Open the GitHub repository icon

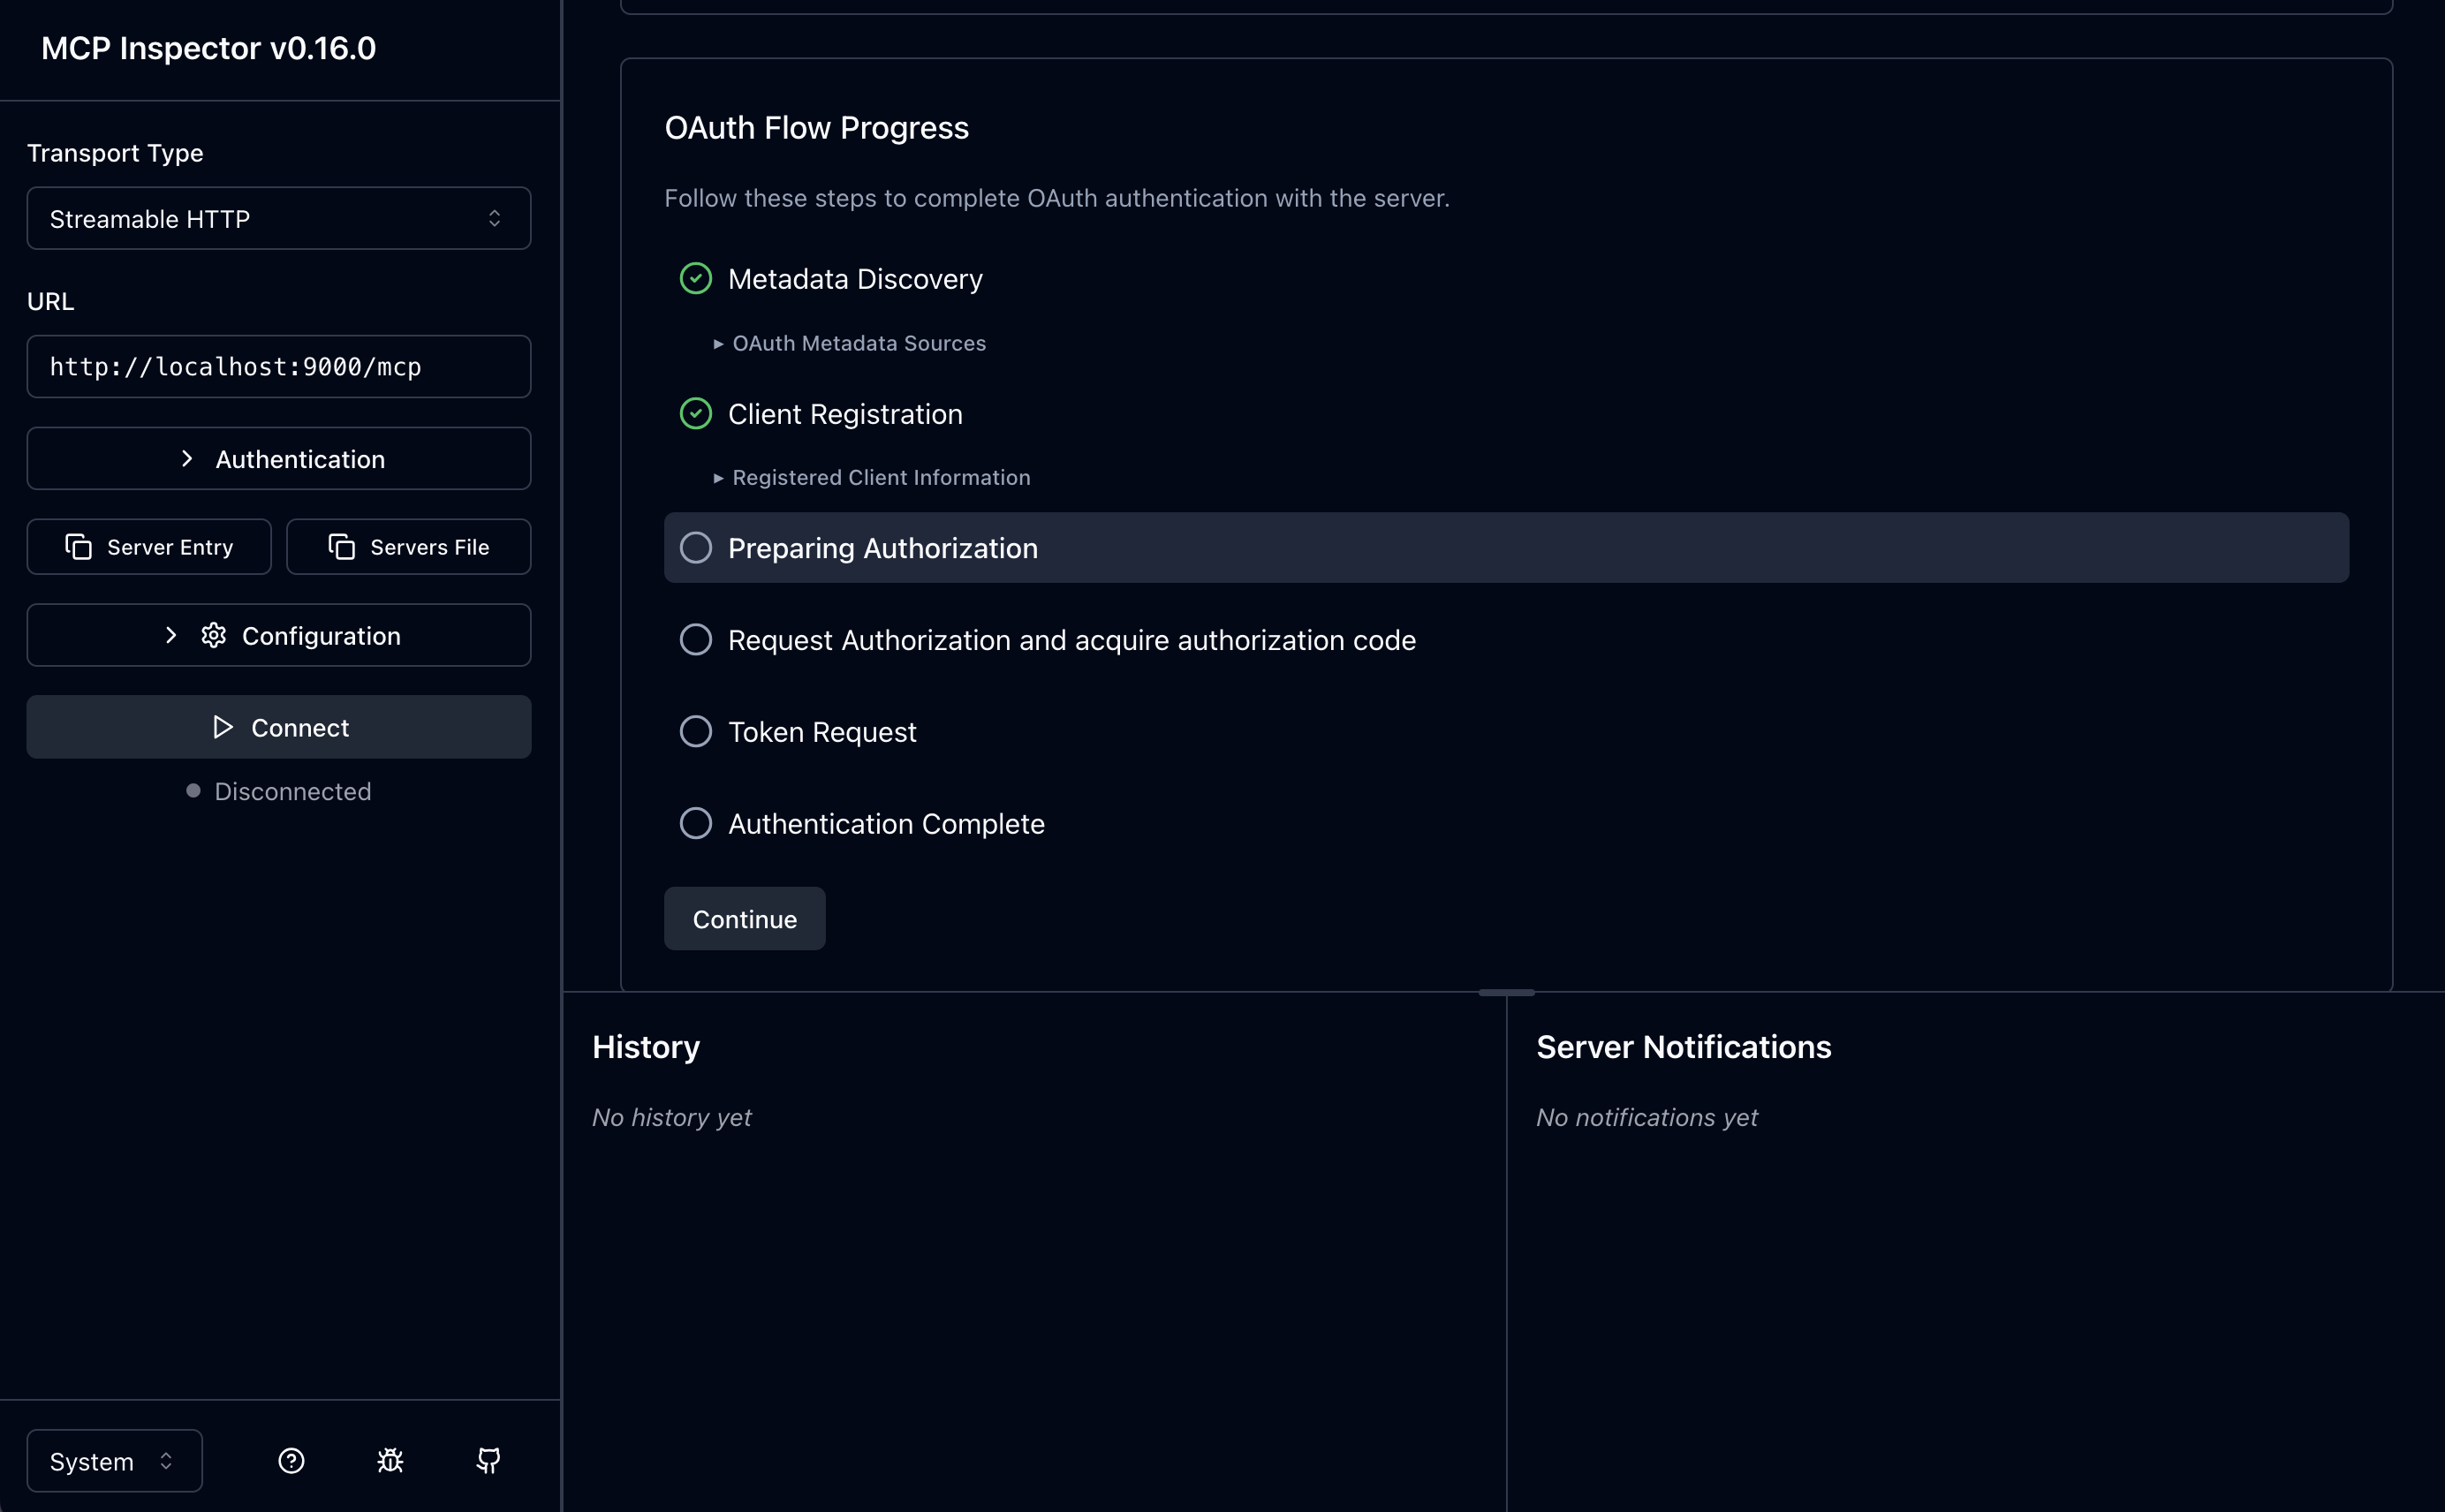coord(488,1461)
